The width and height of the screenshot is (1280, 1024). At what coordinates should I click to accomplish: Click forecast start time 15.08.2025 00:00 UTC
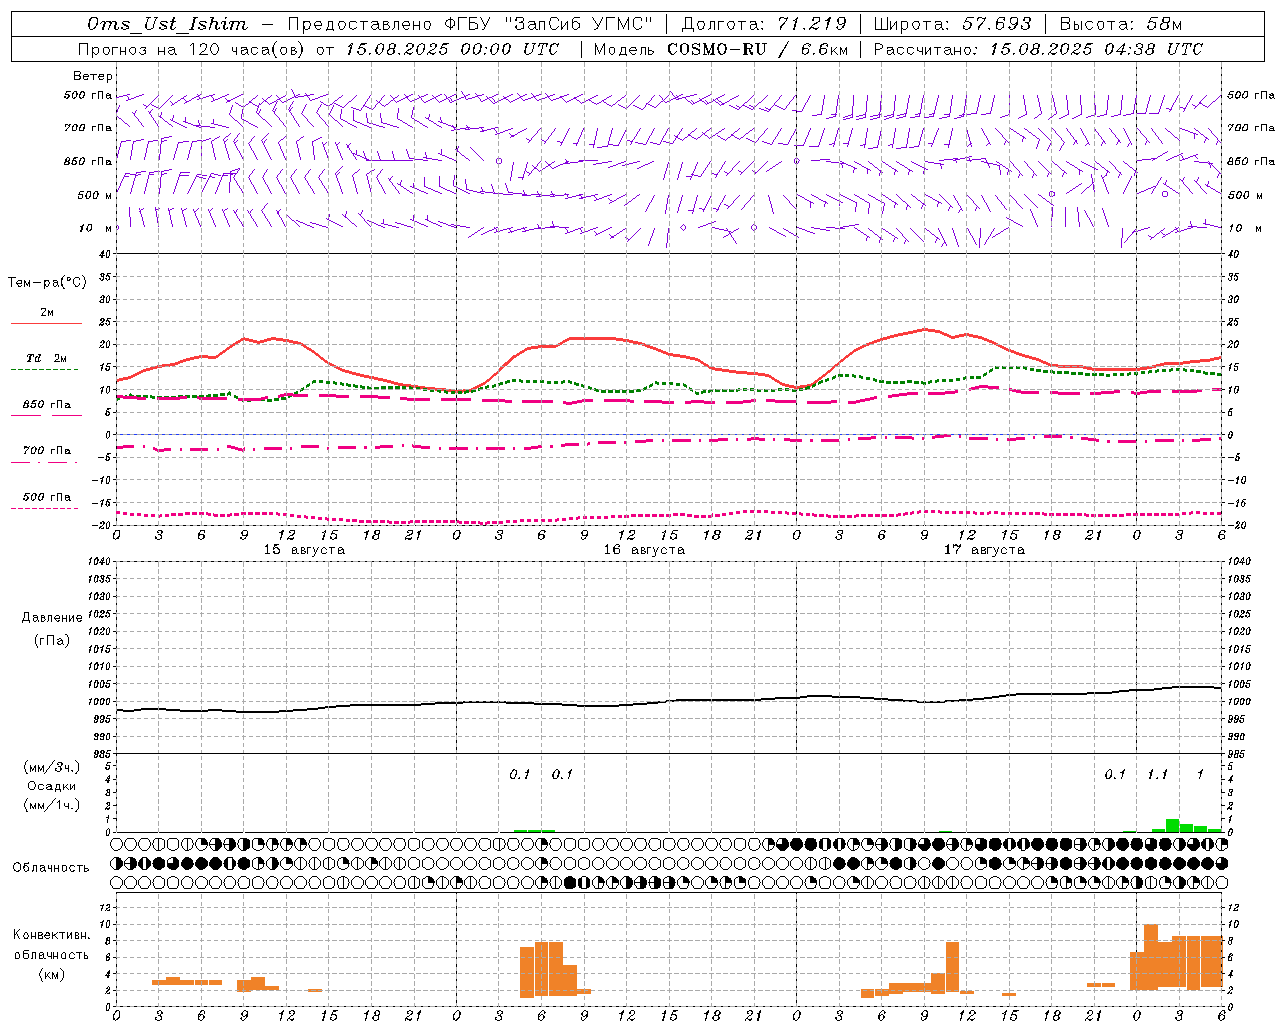tap(452, 49)
